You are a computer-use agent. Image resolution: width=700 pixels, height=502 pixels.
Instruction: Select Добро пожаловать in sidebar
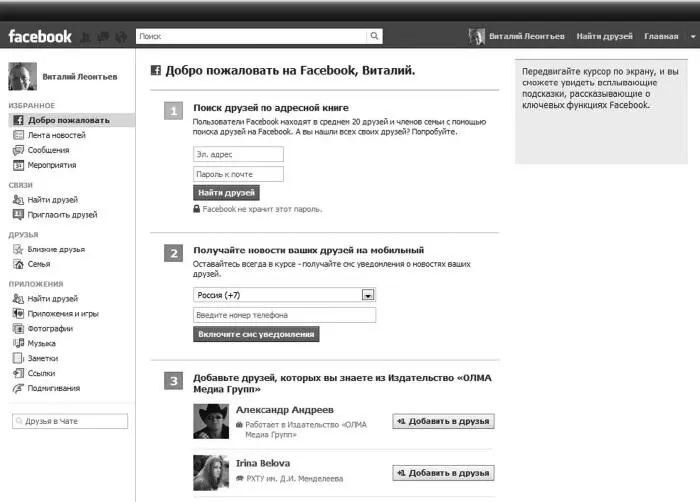point(69,120)
